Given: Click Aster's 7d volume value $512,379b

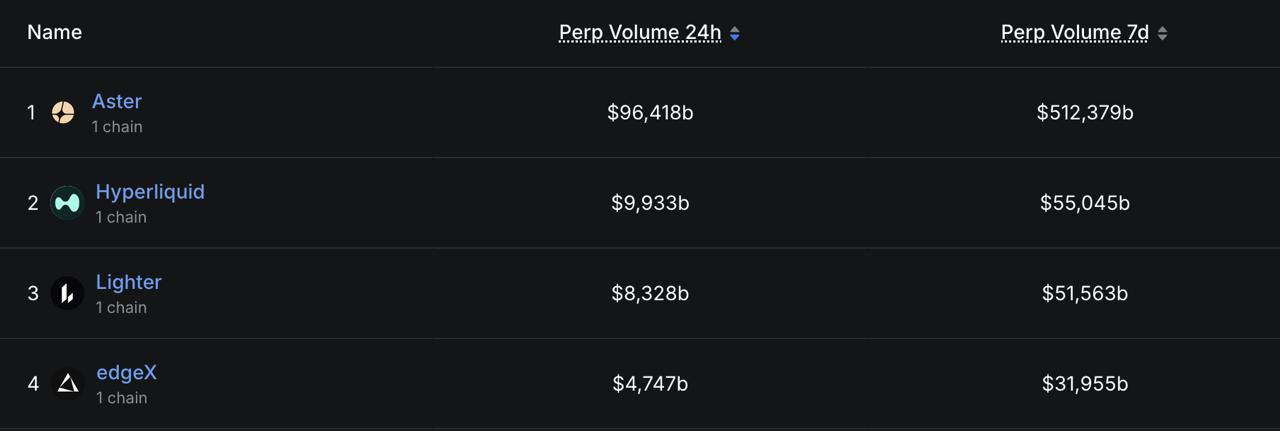Looking at the screenshot, I should point(1085,113).
